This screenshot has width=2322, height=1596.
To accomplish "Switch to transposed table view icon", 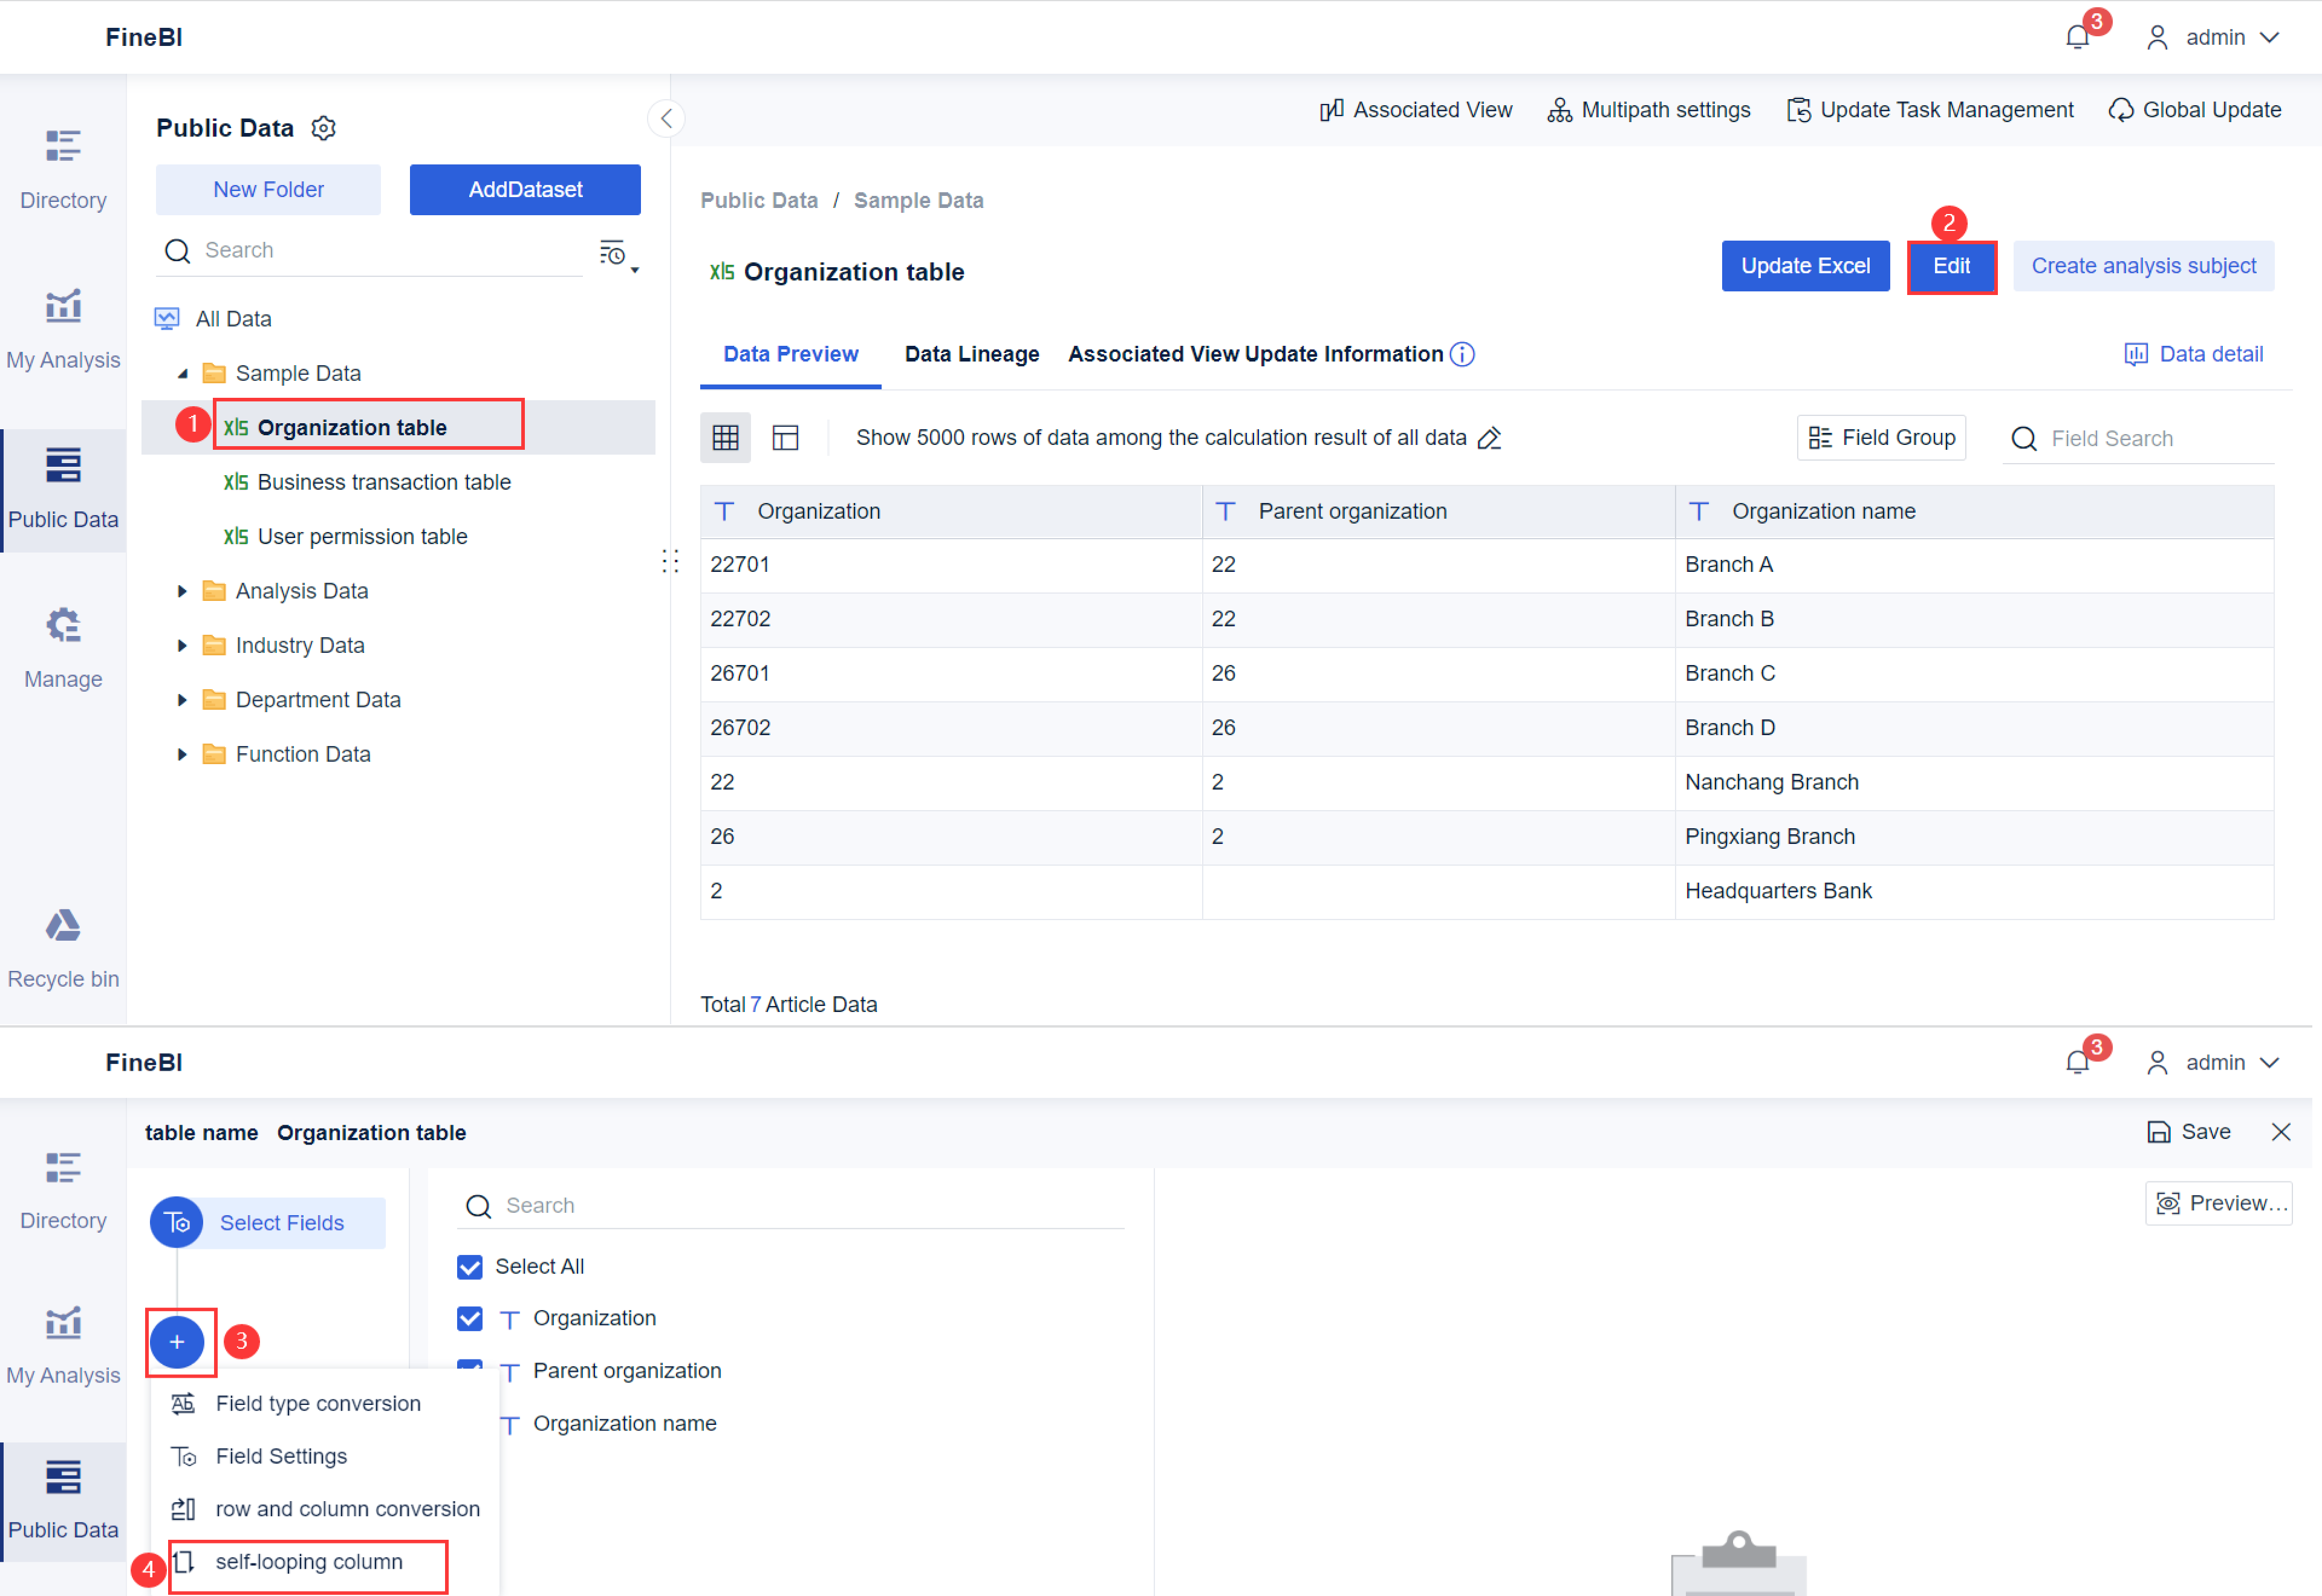I will pos(787,437).
